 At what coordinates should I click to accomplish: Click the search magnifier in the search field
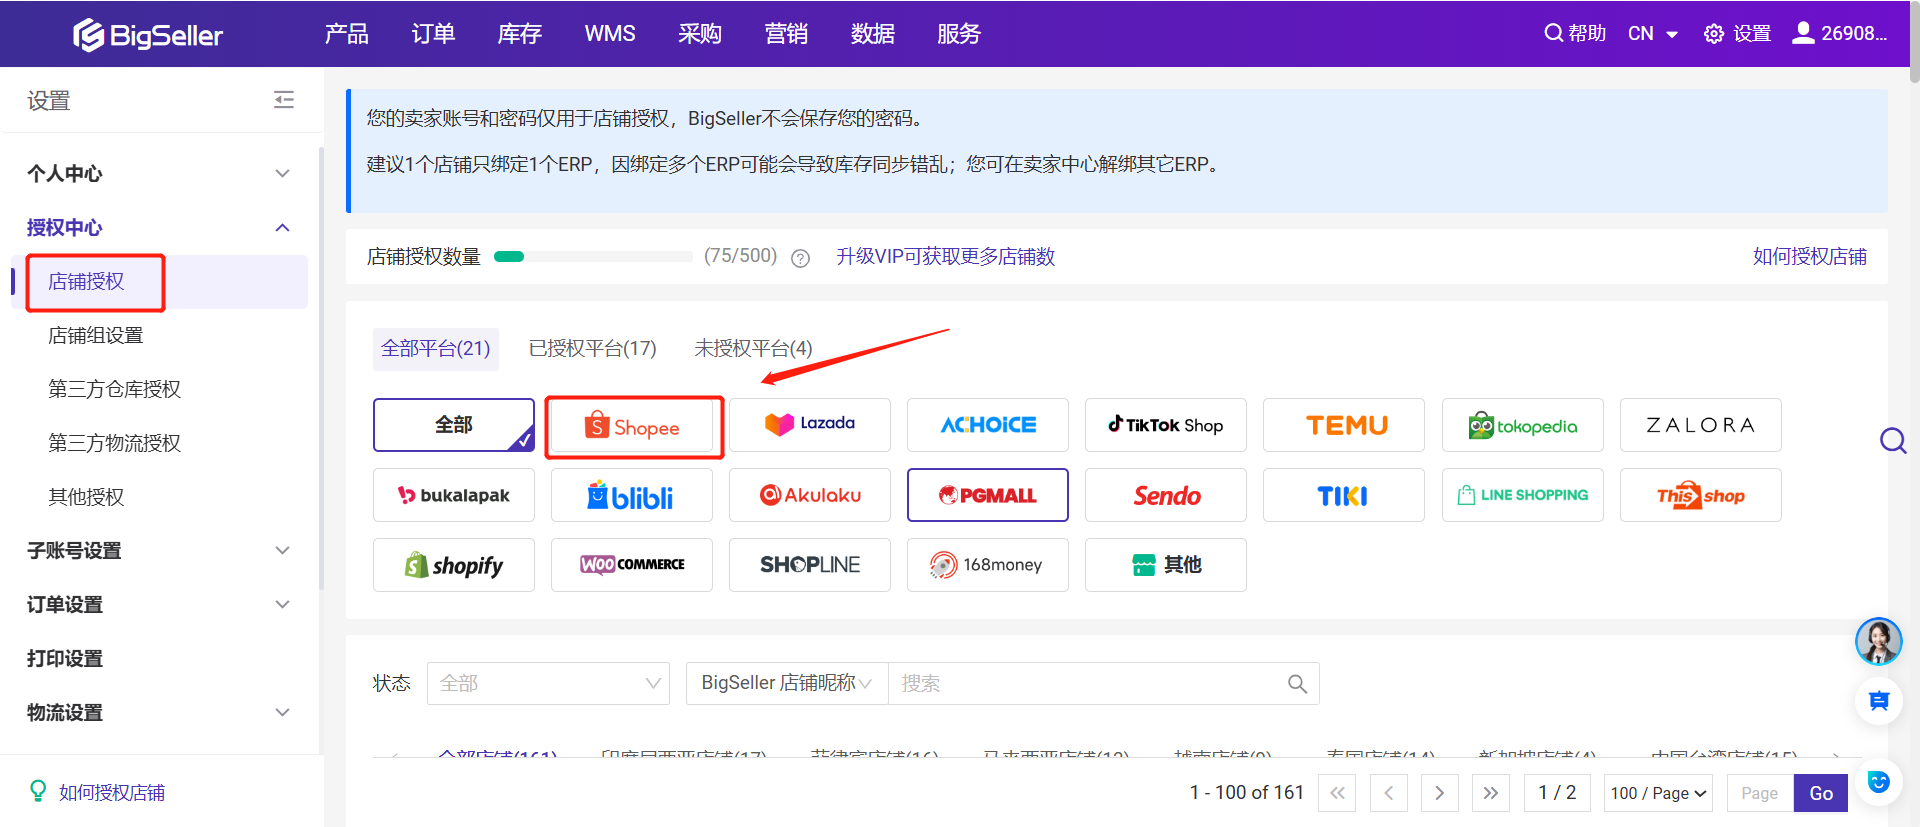click(1297, 684)
